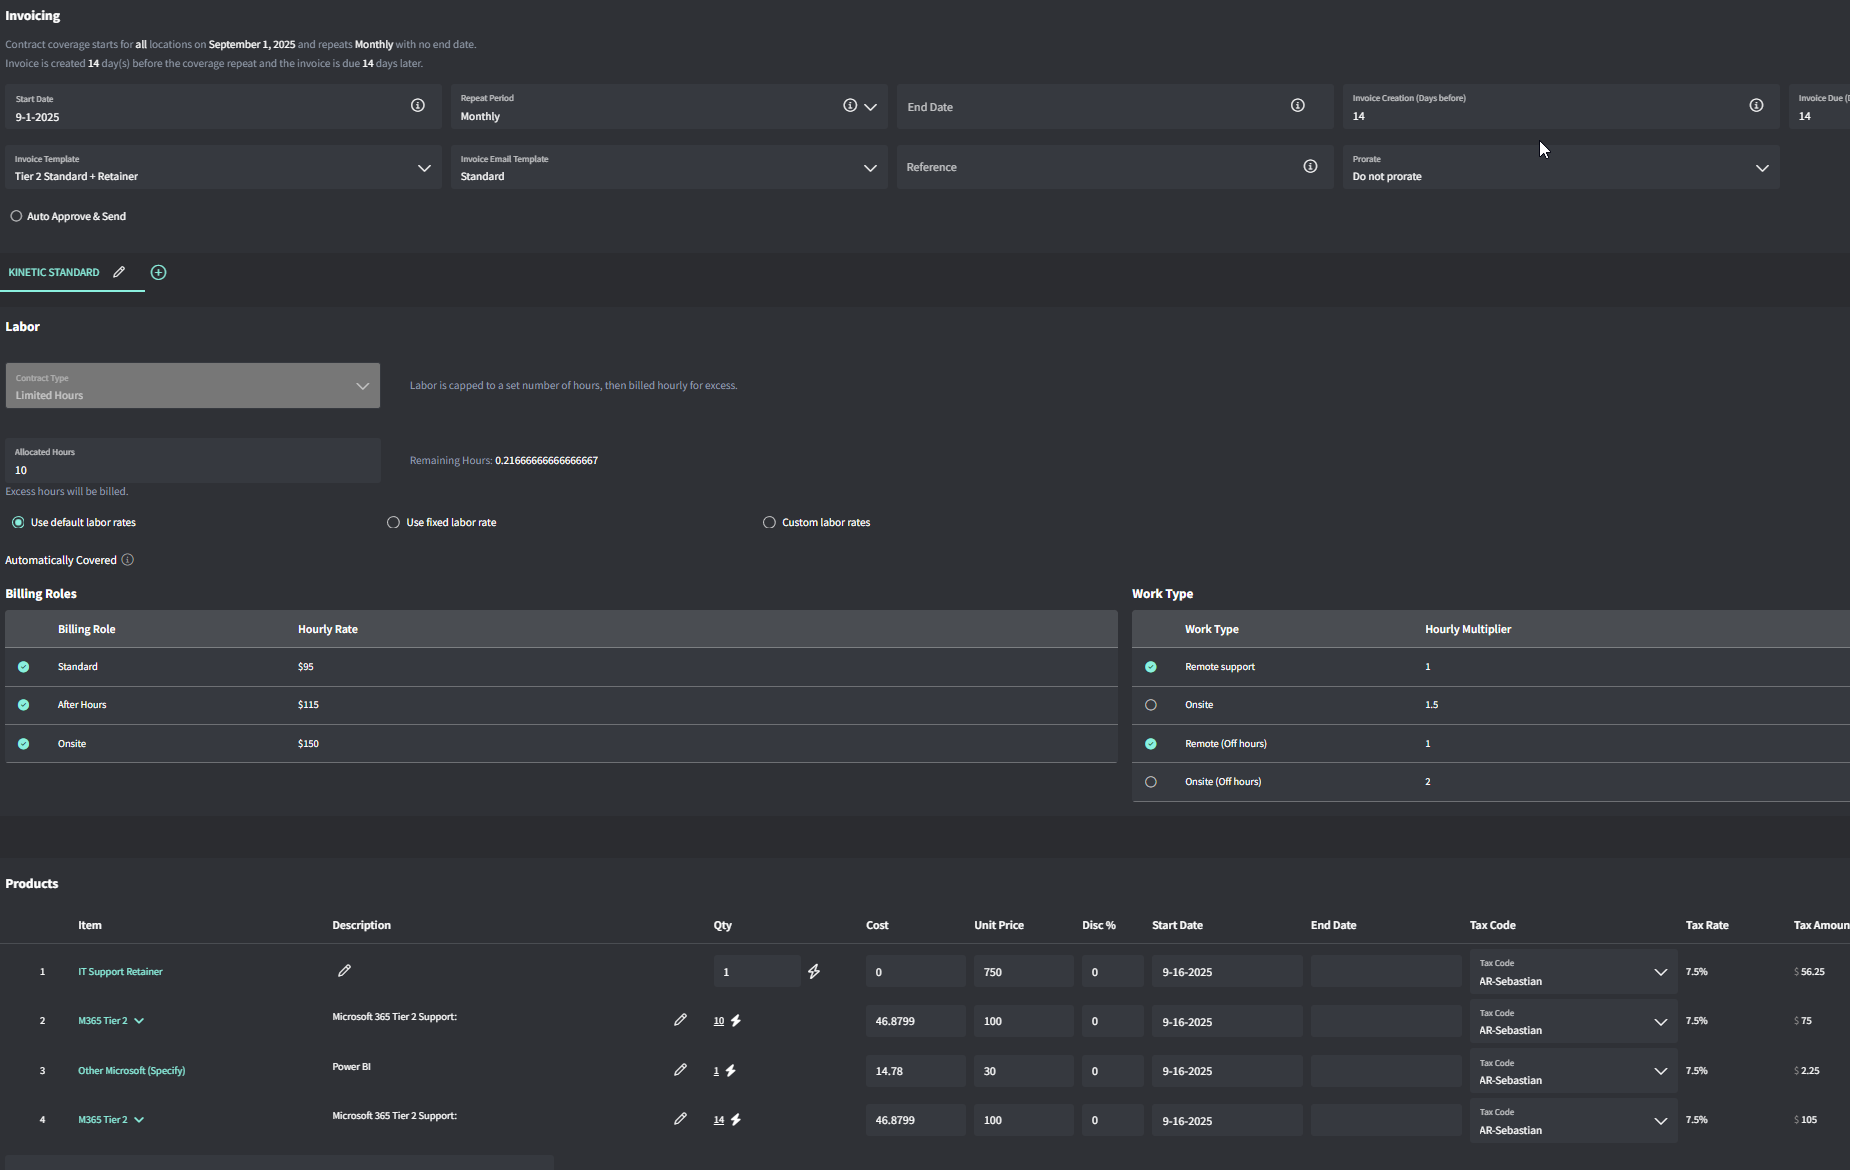Open the Other Microsoft (Specify) item link
Image resolution: width=1850 pixels, height=1170 pixels.
point(131,1070)
